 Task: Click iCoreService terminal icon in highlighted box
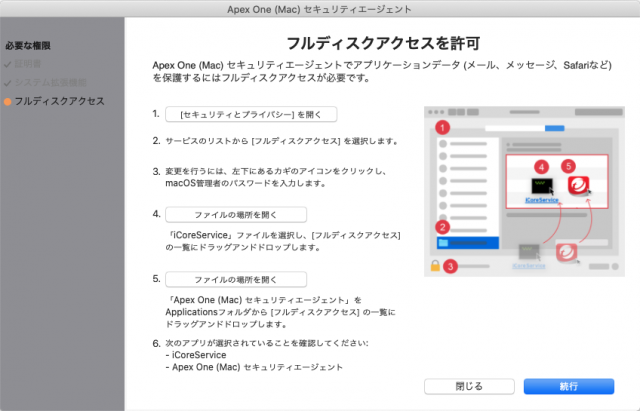(x=542, y=186)
